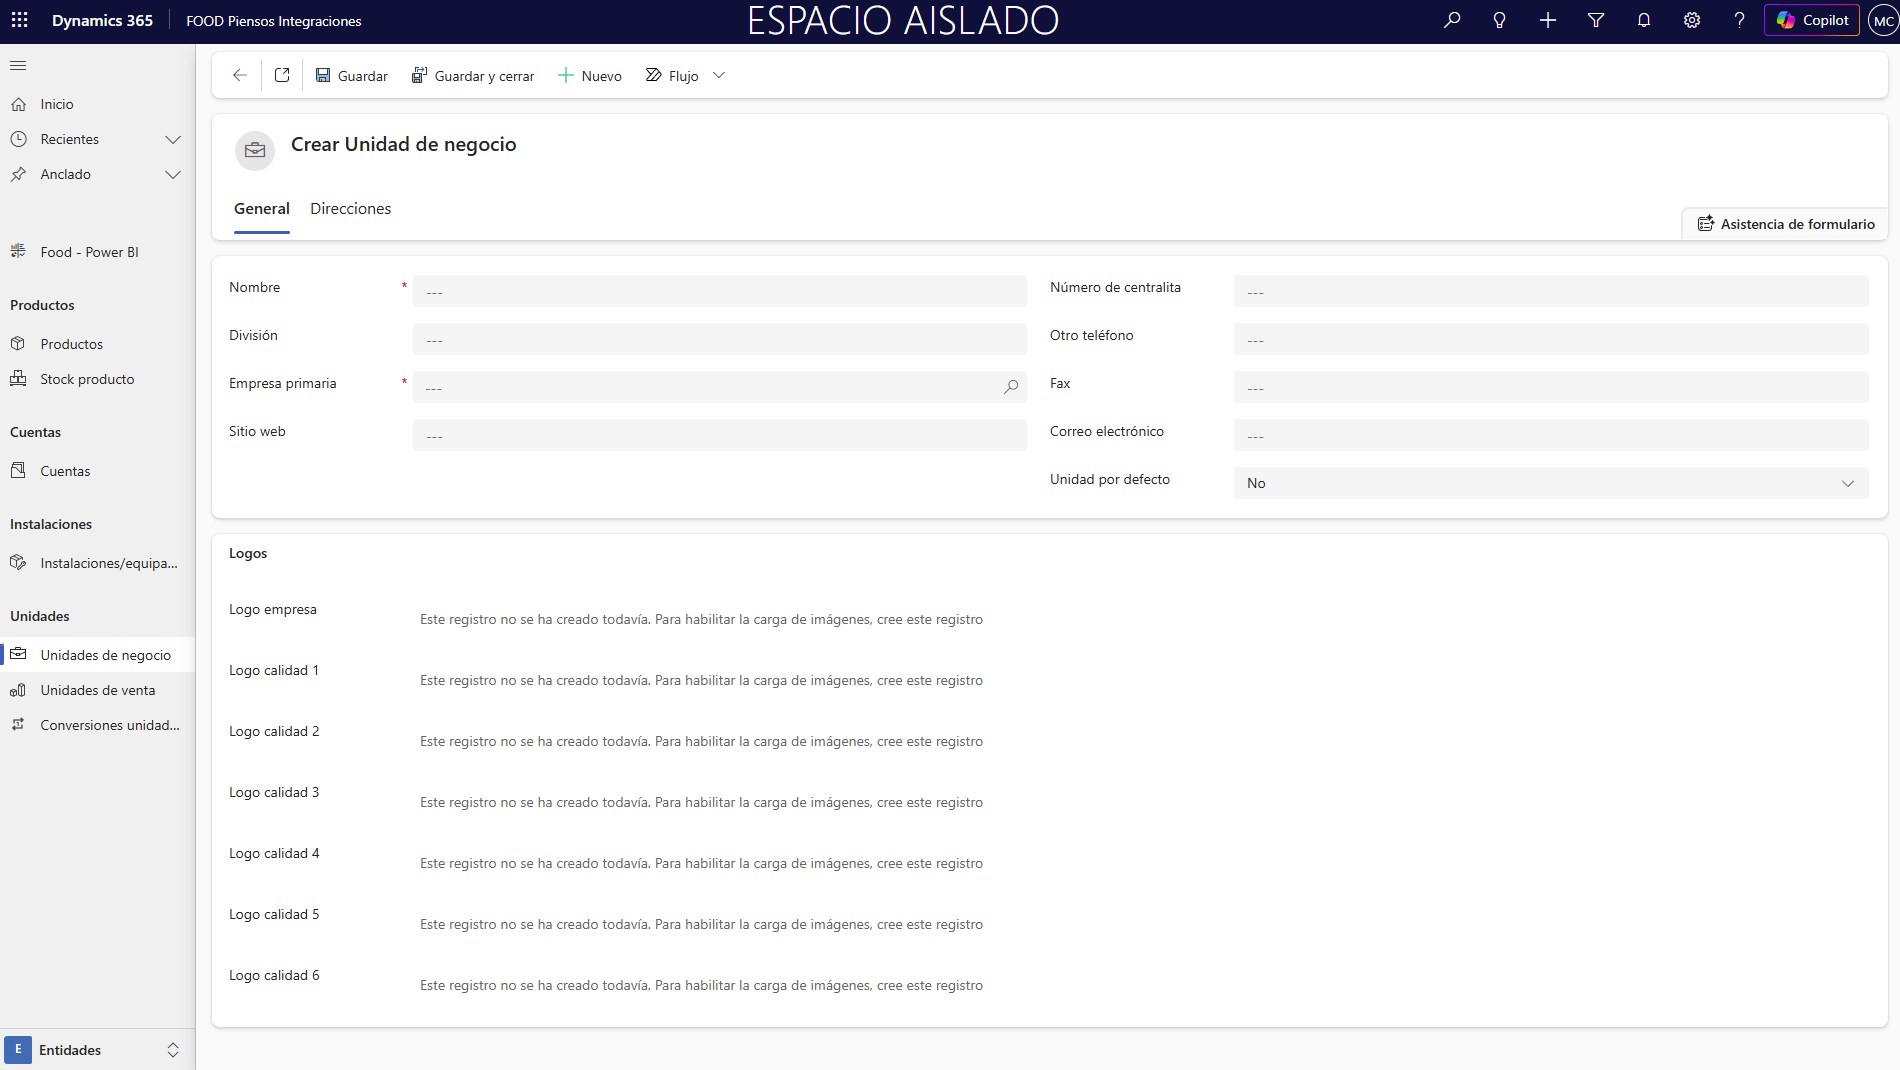This screenshot has height=1070, width=1900.
Task: Select Unidades de venta in sidebar
Action: point(98,690)
